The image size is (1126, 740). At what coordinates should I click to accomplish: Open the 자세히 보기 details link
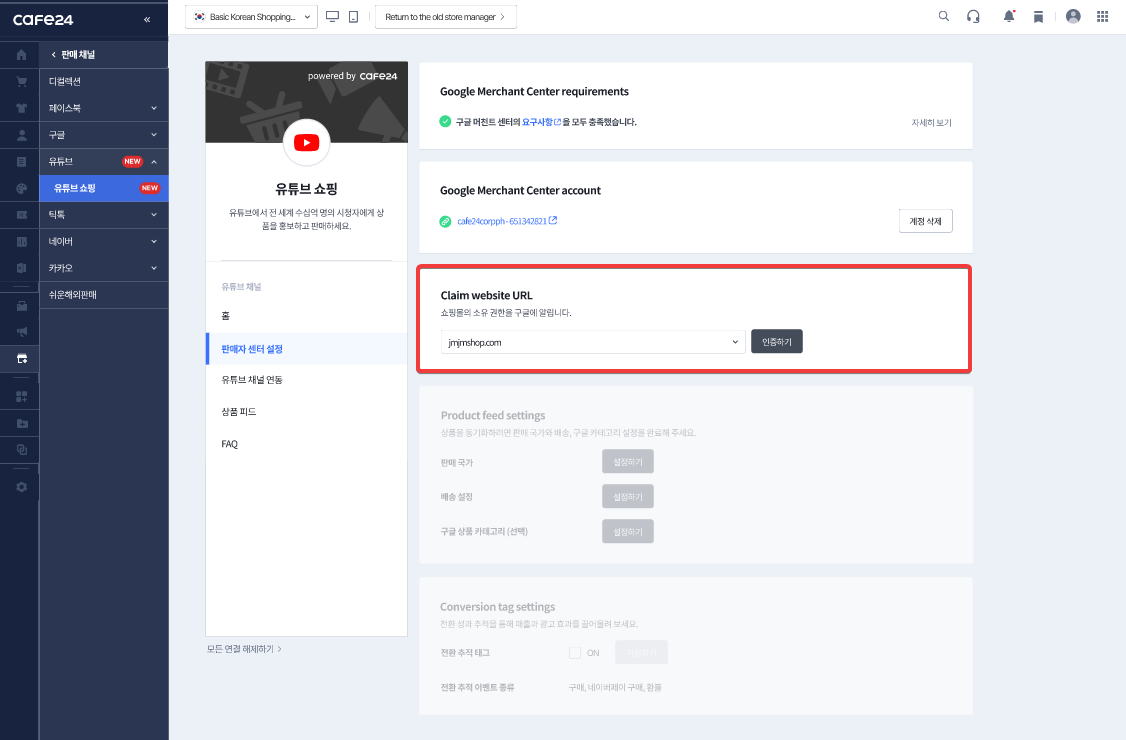coord(931,123)
